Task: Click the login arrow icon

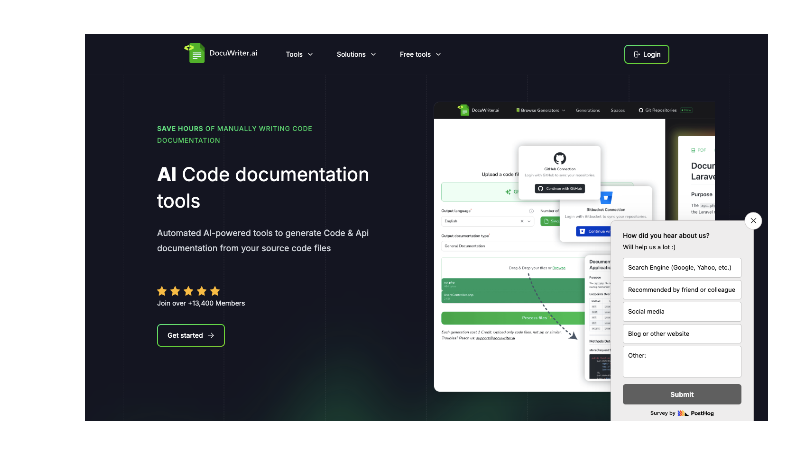Action: pyautogui.click(x=636, y=55)
